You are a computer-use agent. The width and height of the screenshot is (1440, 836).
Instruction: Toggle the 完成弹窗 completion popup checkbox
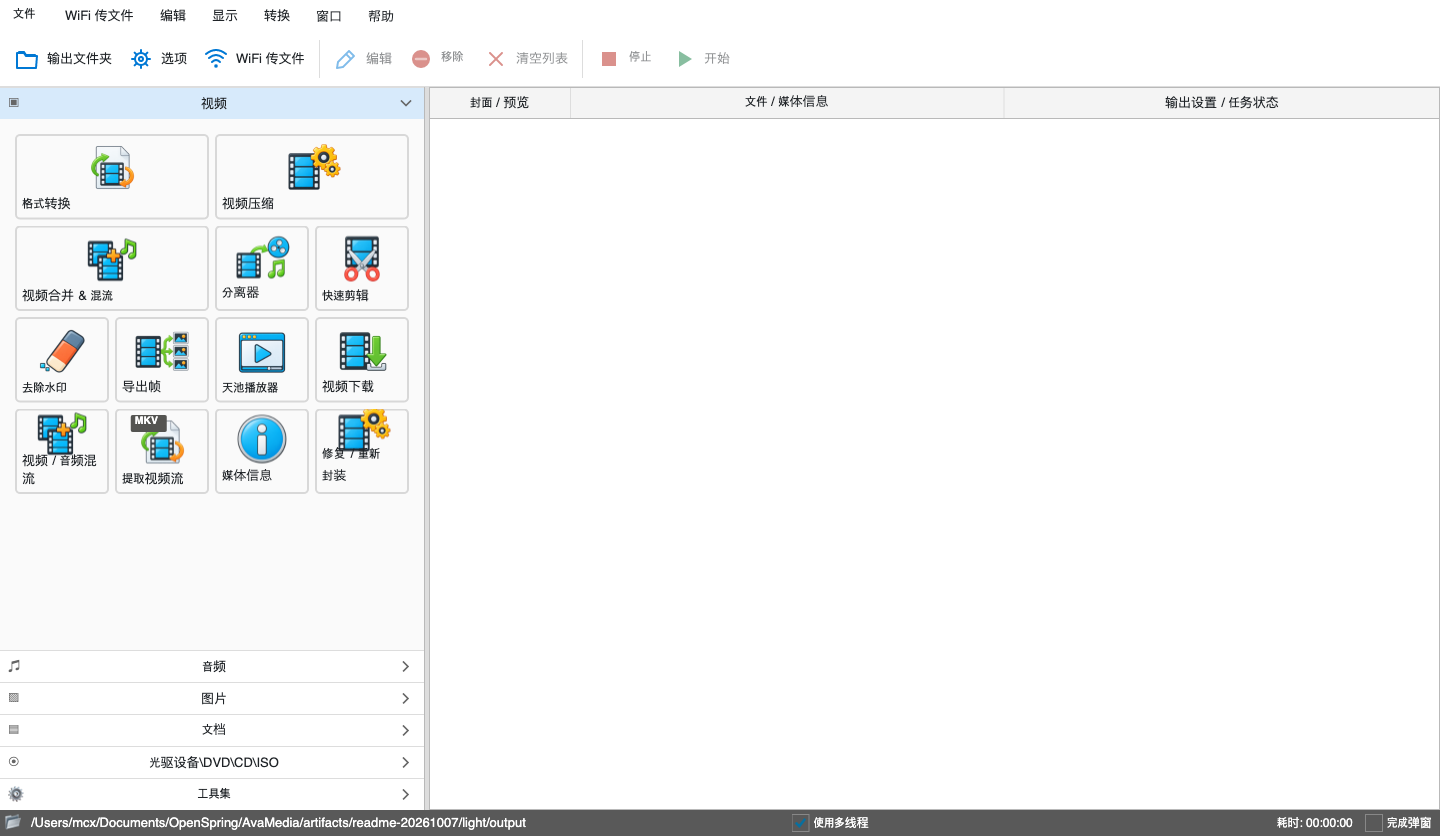[x=1374, y=823]
